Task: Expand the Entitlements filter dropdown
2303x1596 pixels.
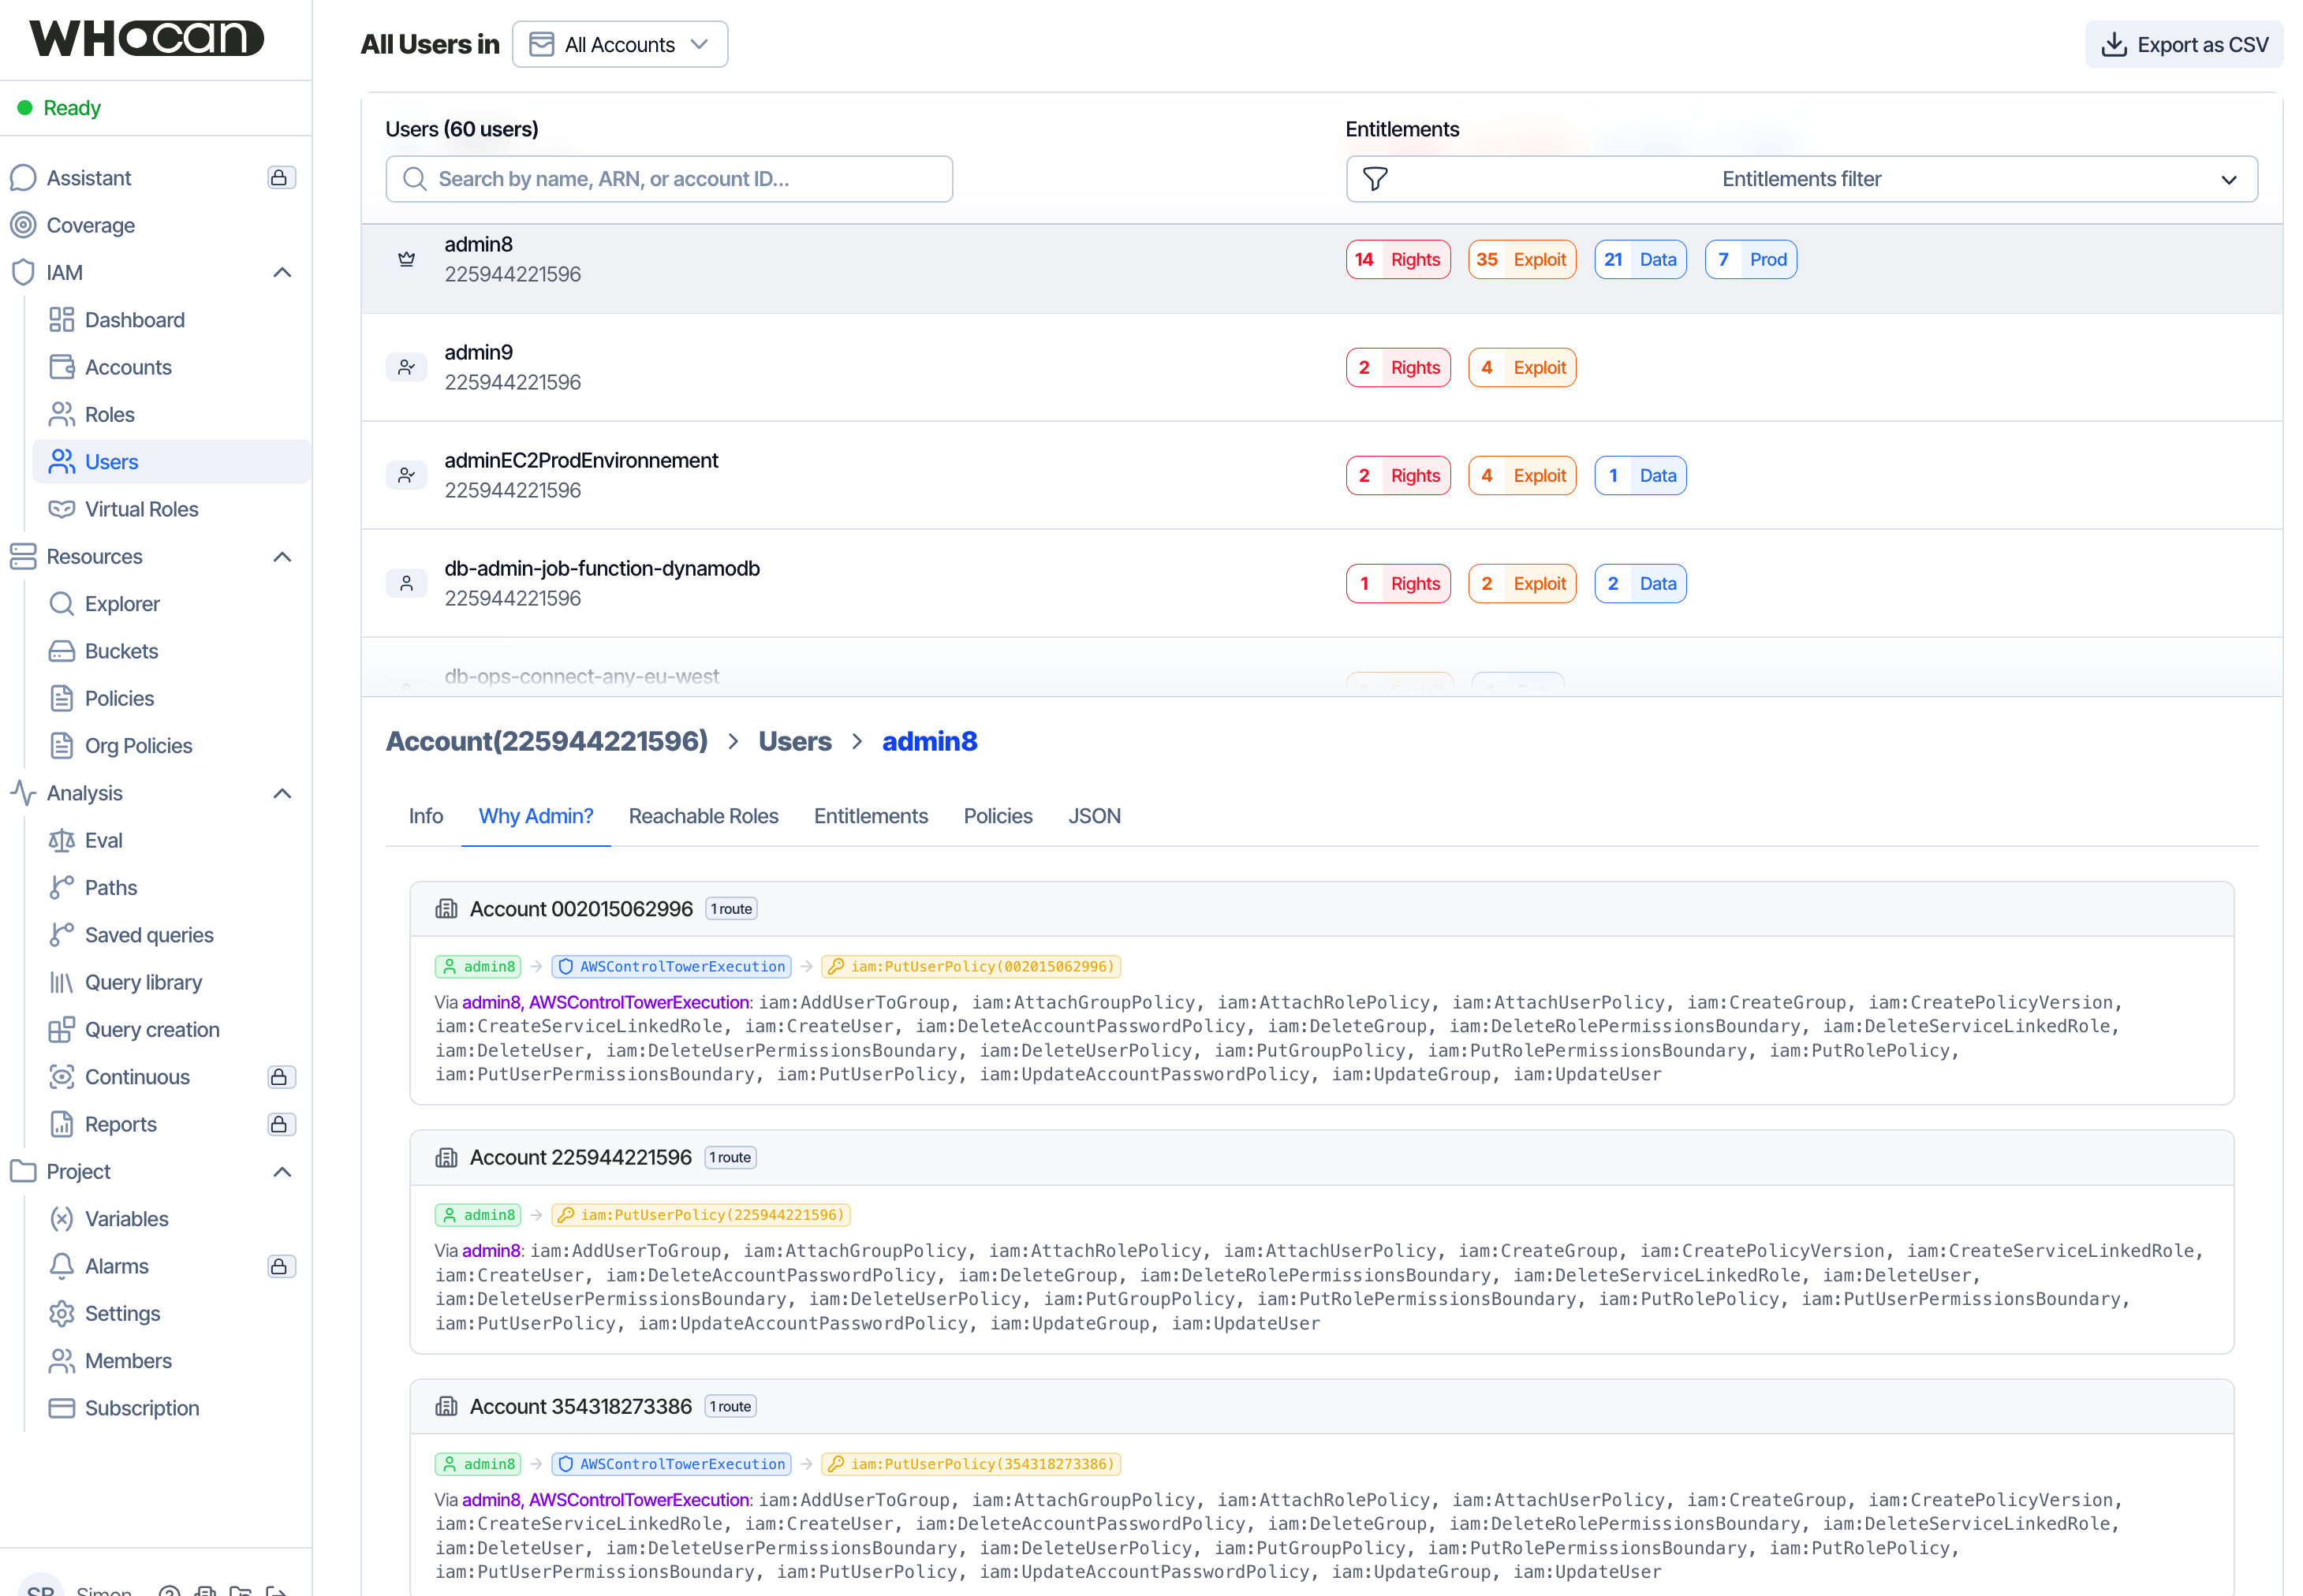Action: click(x=1801, y=179)
